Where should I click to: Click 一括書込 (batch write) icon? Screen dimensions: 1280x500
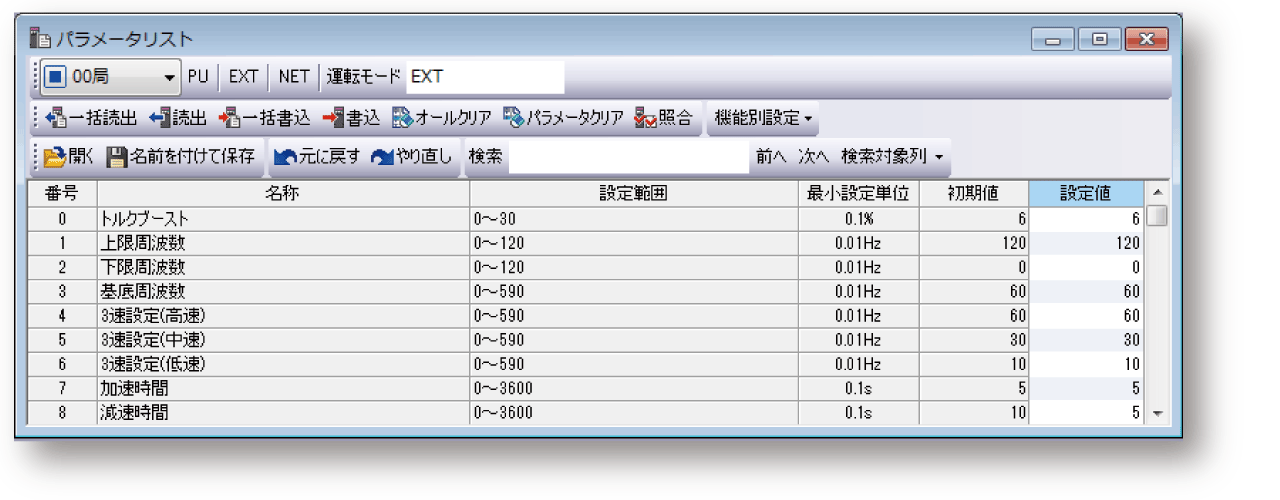[229, 118]
